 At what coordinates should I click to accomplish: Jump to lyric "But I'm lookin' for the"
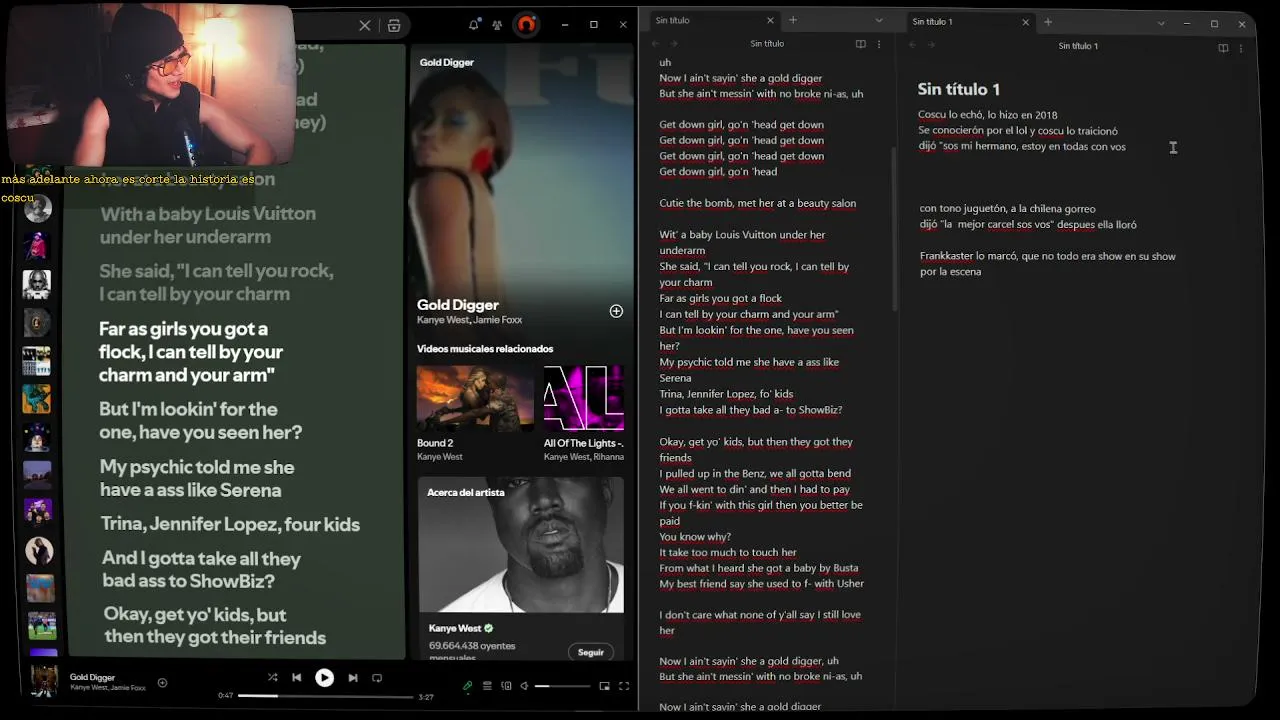click(200, 420)
